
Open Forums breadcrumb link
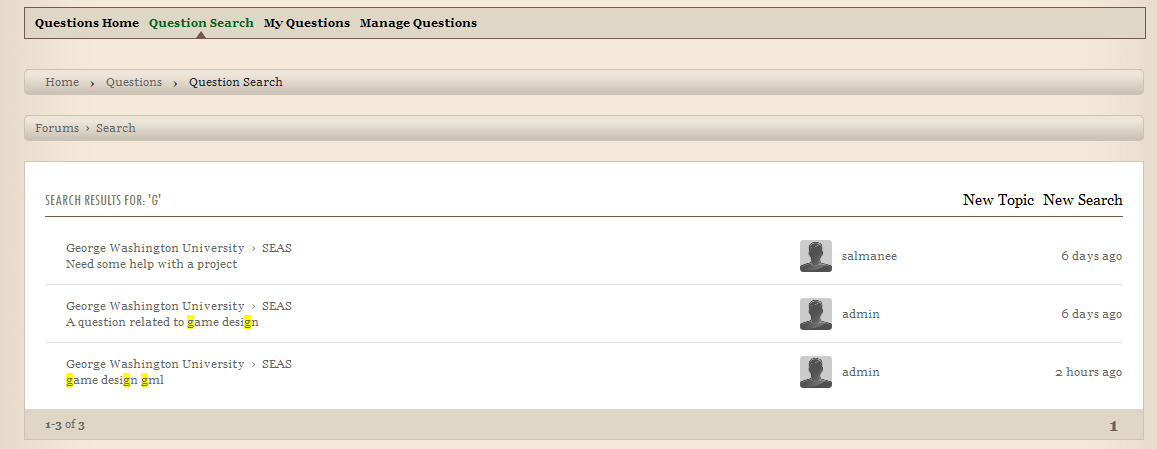(57, 128)
